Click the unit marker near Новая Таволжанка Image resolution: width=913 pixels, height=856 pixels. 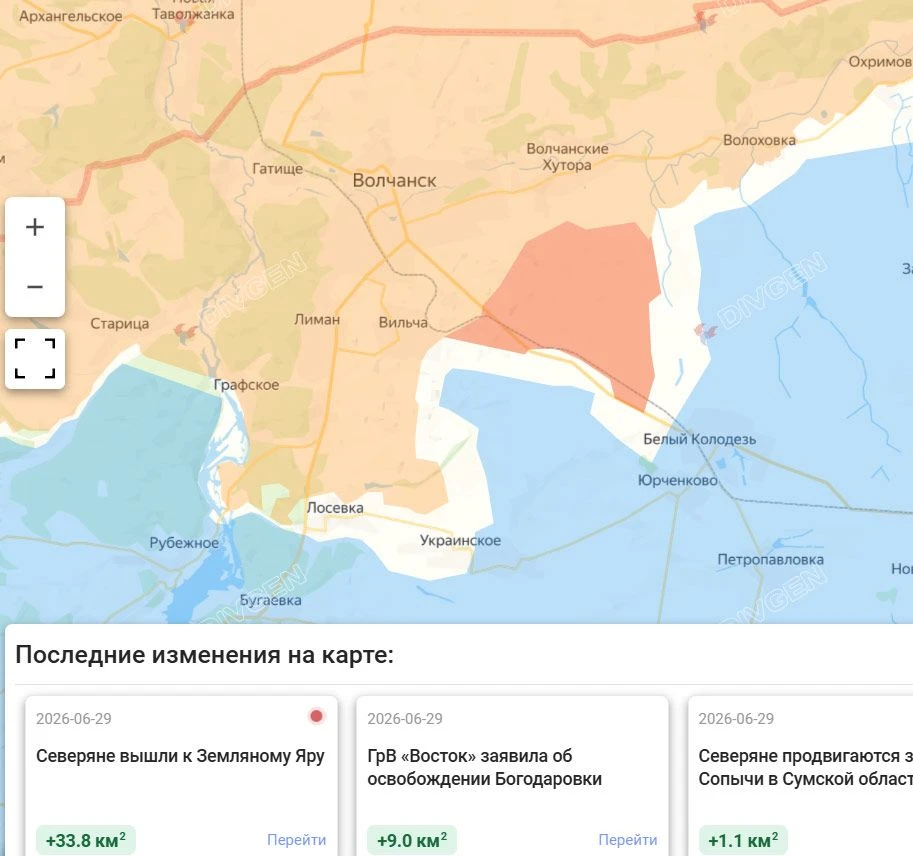pyautogui.click(x=184, y=24)
